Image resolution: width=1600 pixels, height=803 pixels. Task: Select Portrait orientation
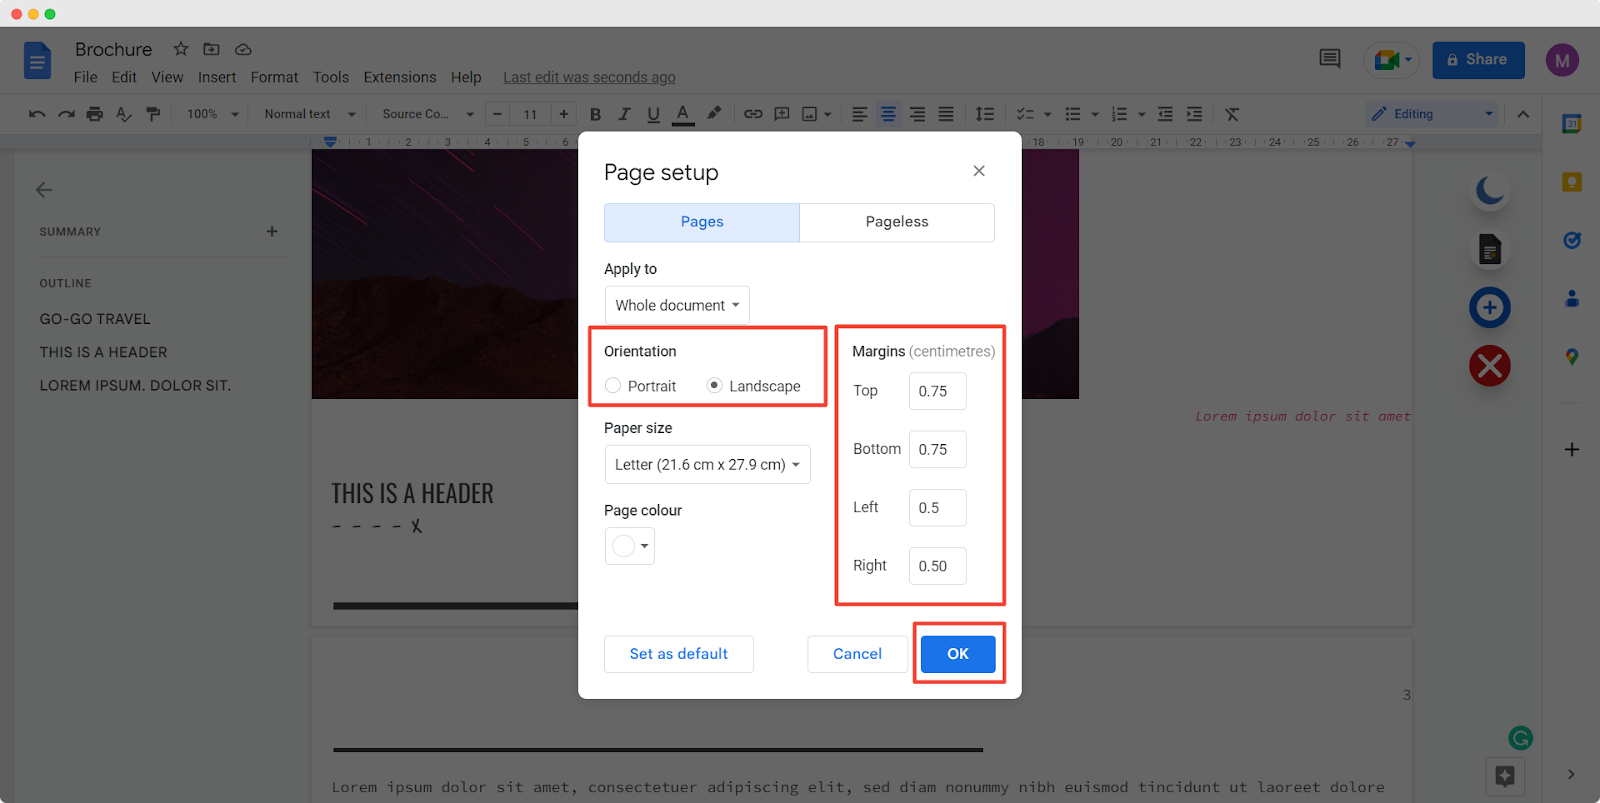point(613,386)
